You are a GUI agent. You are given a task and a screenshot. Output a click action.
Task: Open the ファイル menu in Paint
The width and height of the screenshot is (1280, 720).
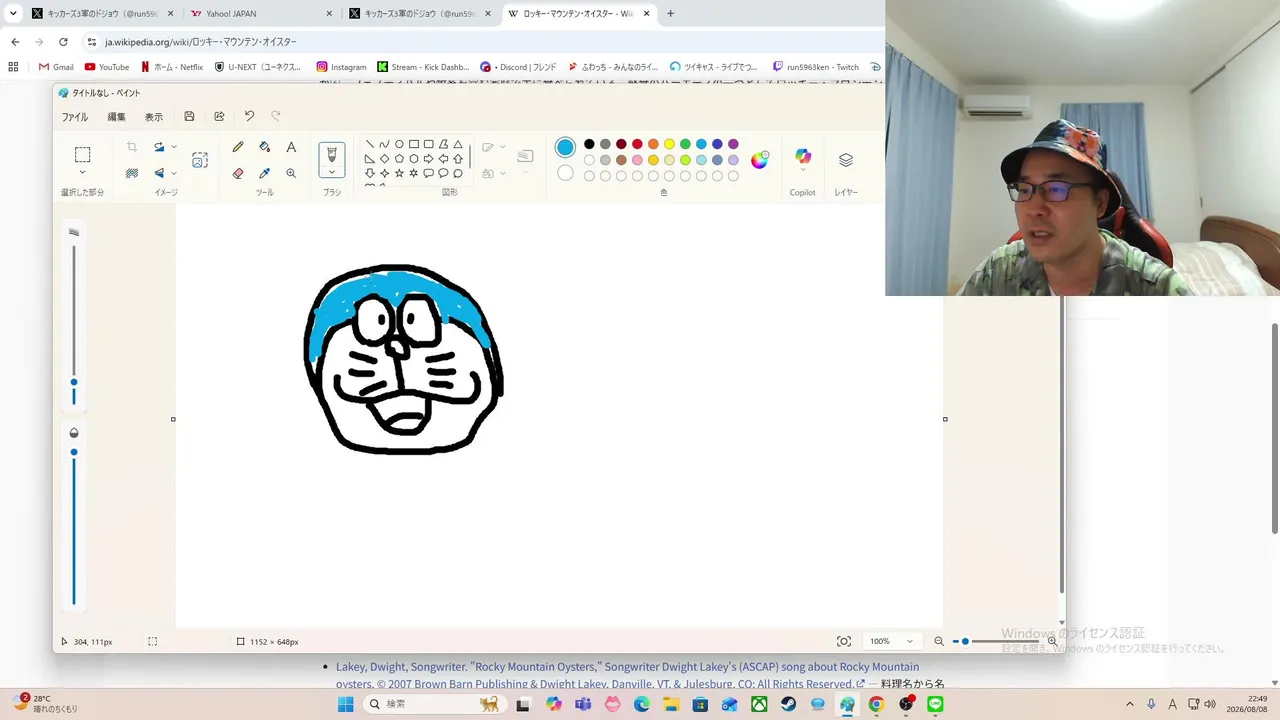pos(75,117)
